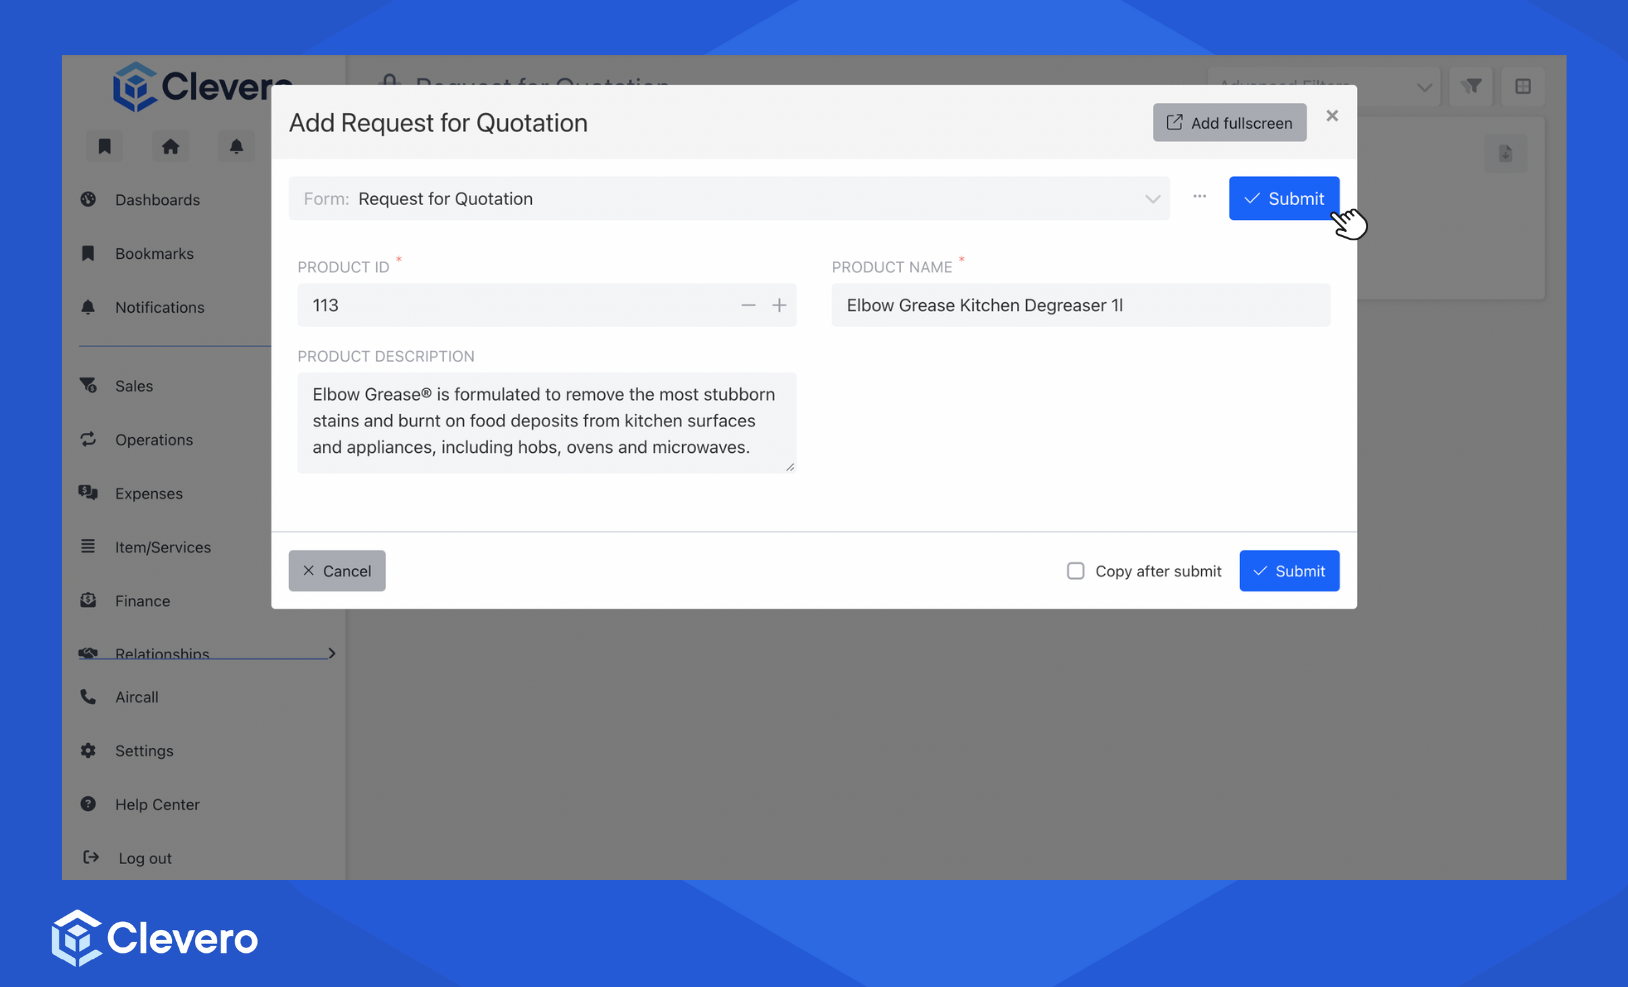The width and height of the screenshot is (1628, 987).
Task: Click the Help Center label in sidebar
Action: tap(157, 805)
